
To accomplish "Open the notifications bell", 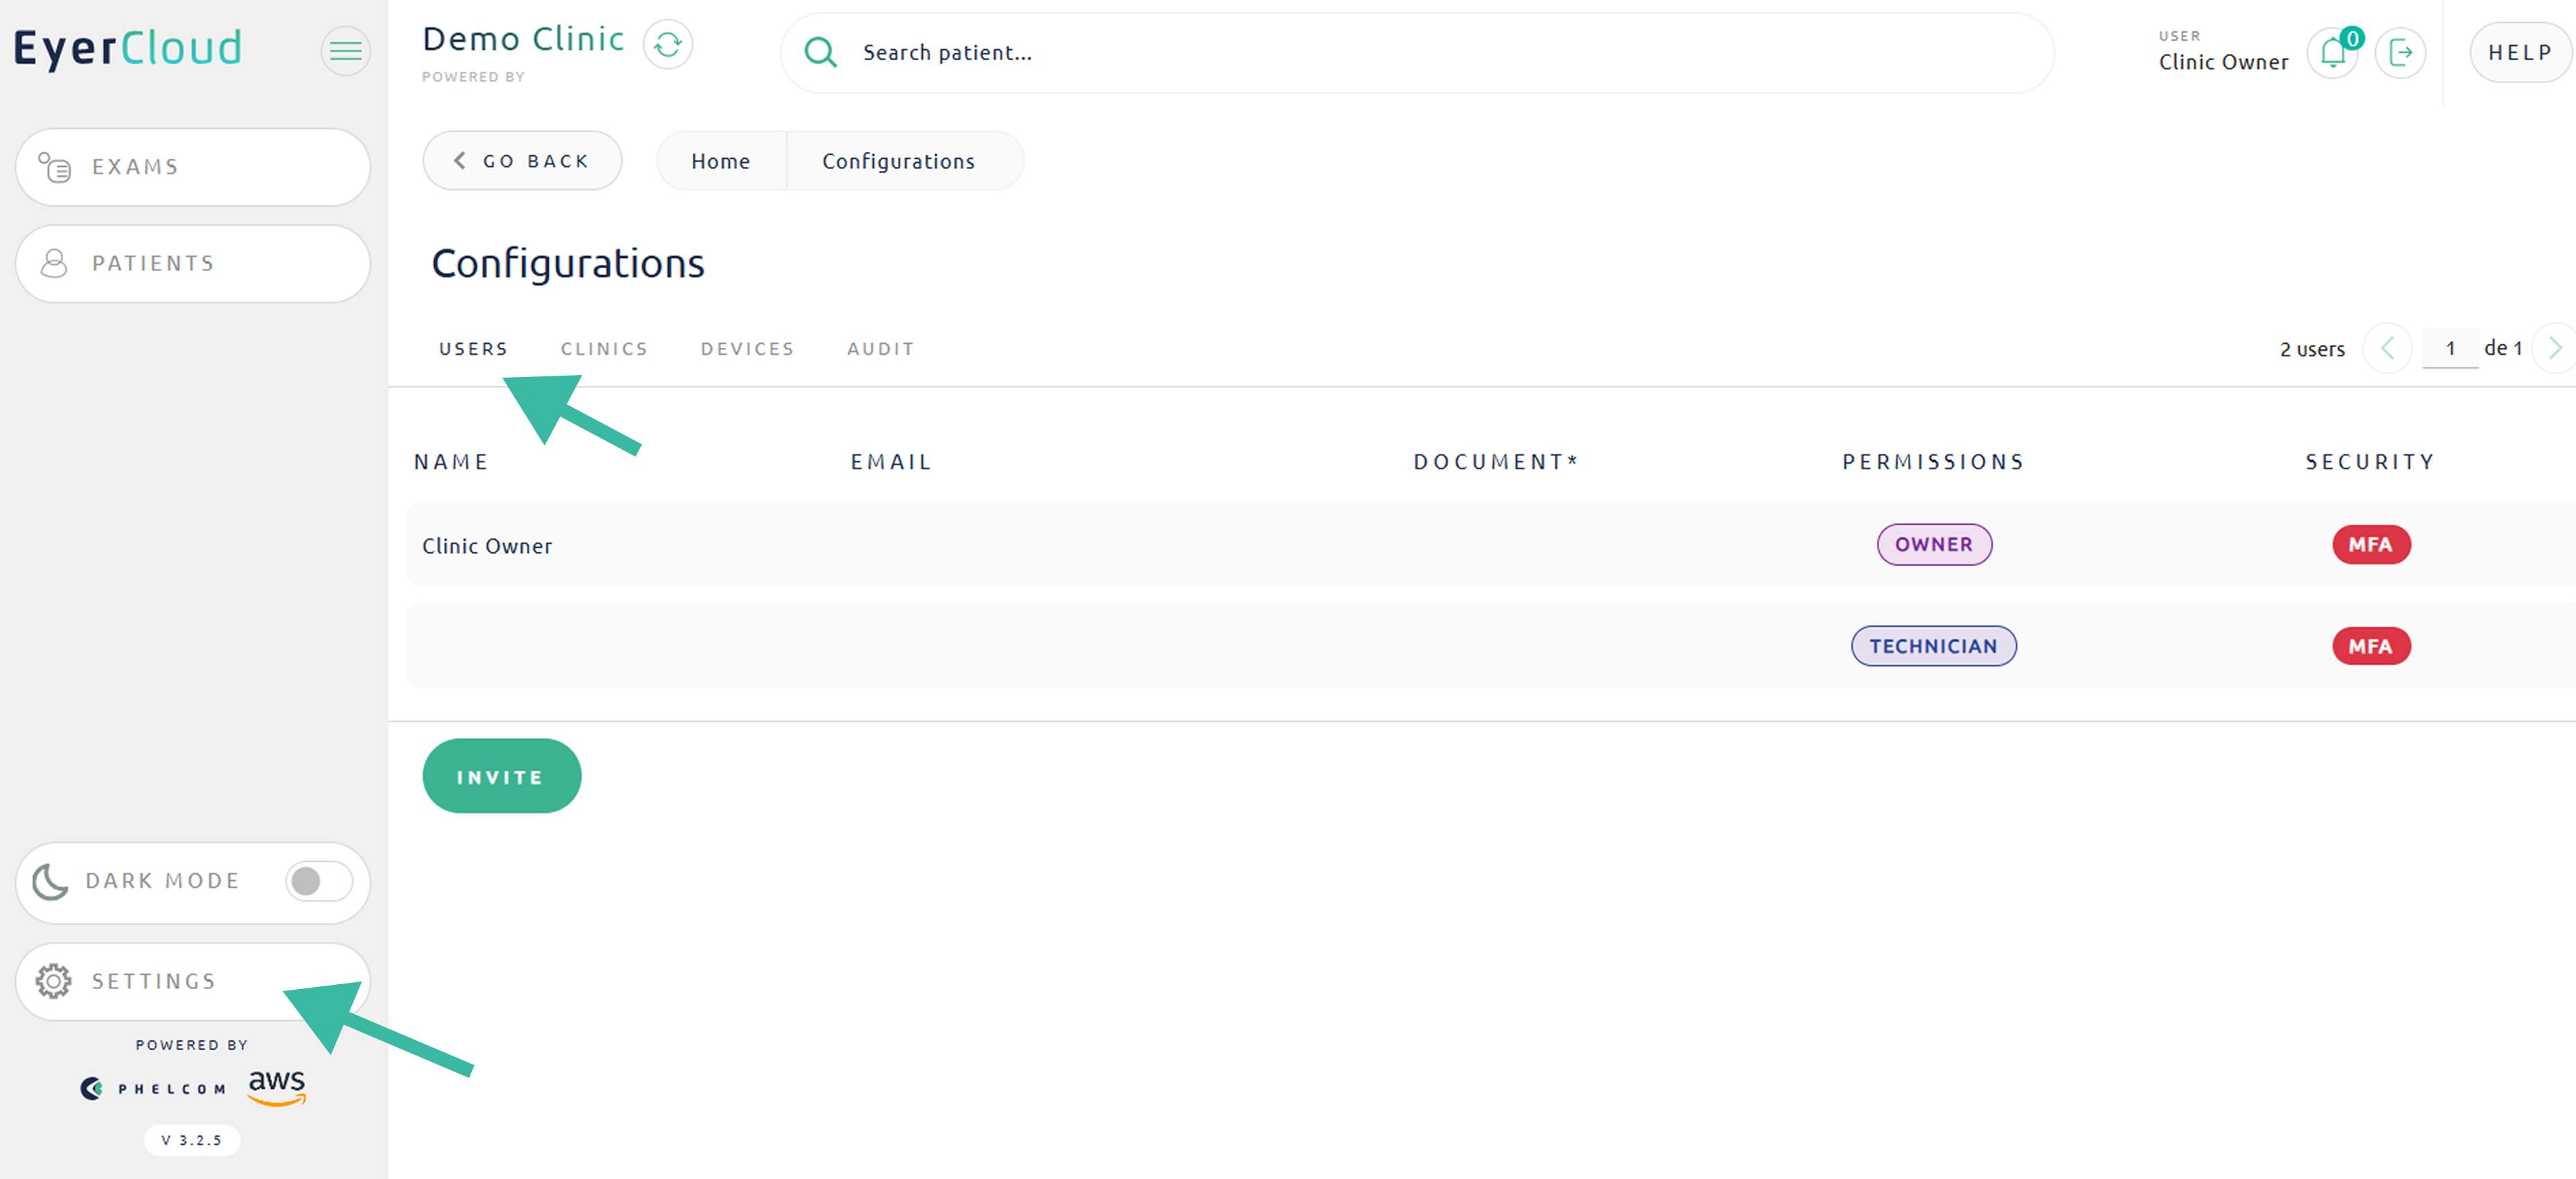I will [2333, 53].
